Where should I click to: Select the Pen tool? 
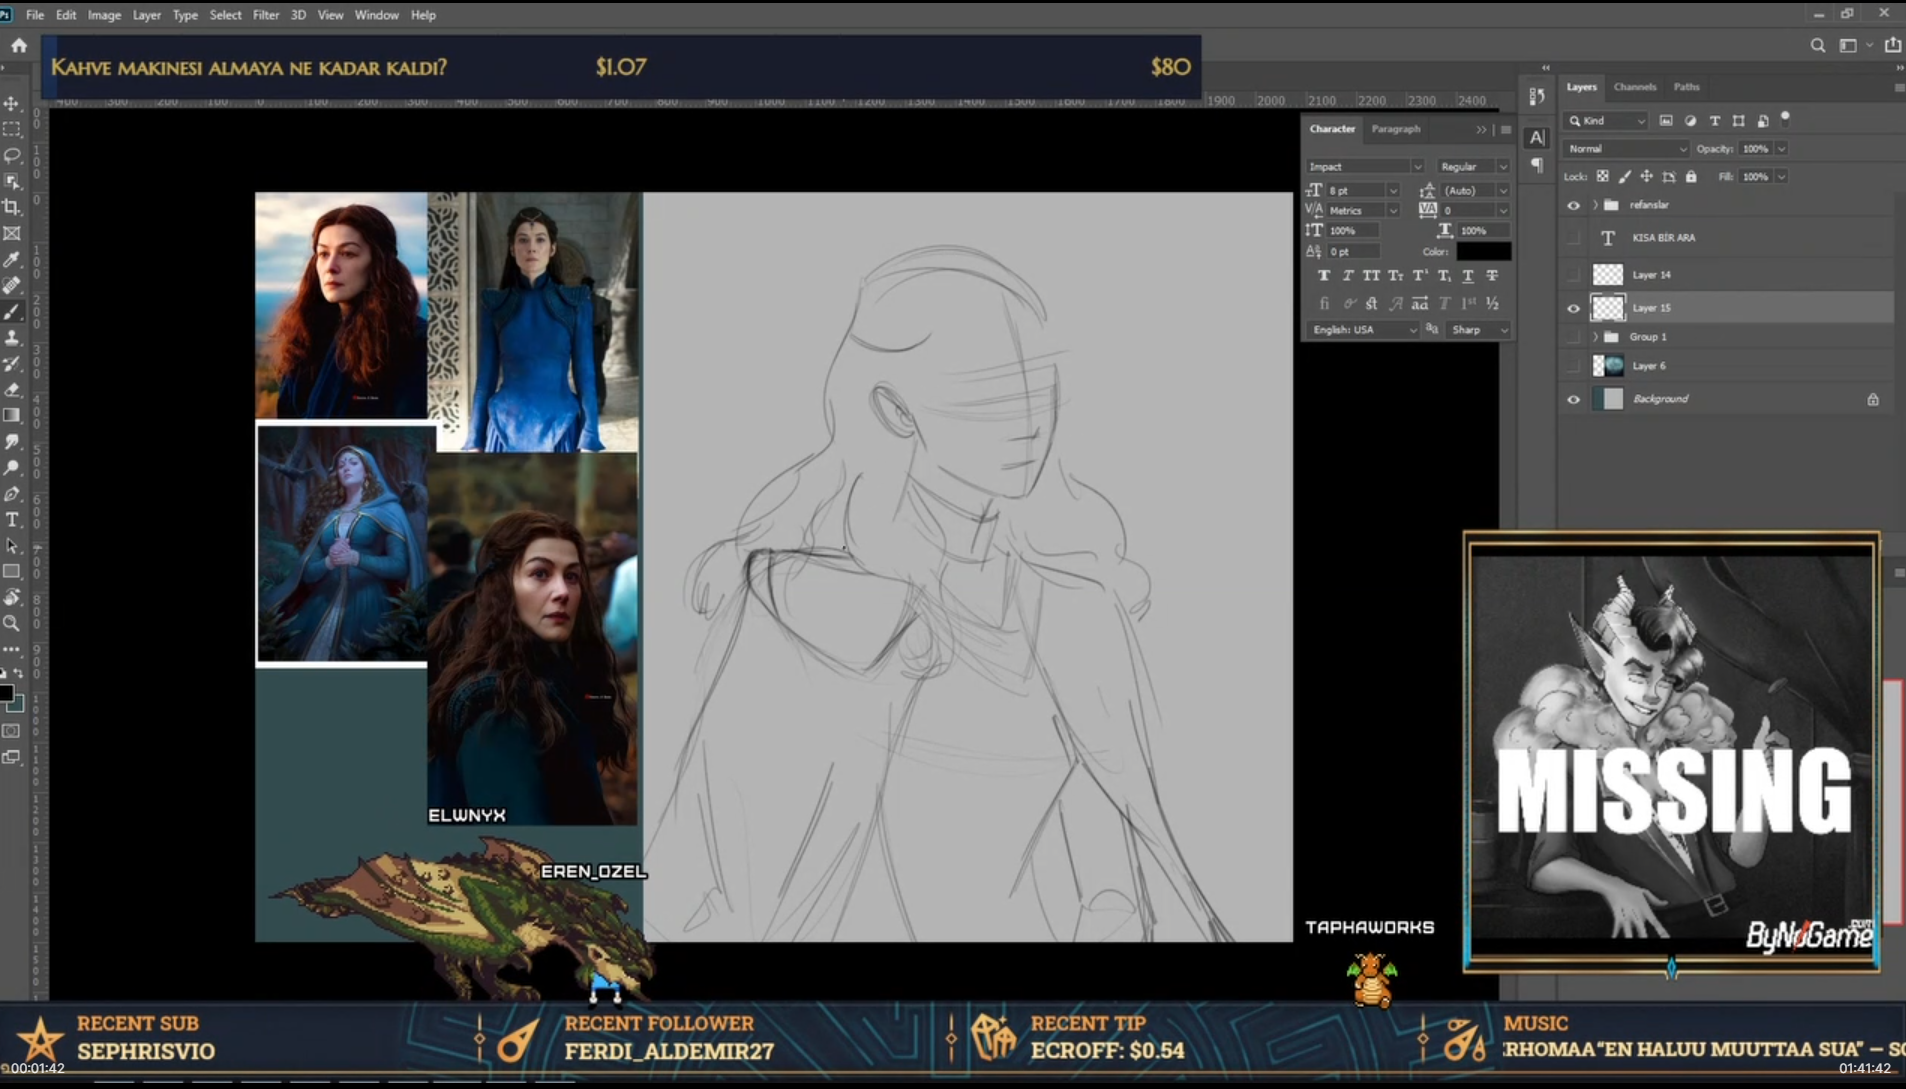[x=12, y=493]
